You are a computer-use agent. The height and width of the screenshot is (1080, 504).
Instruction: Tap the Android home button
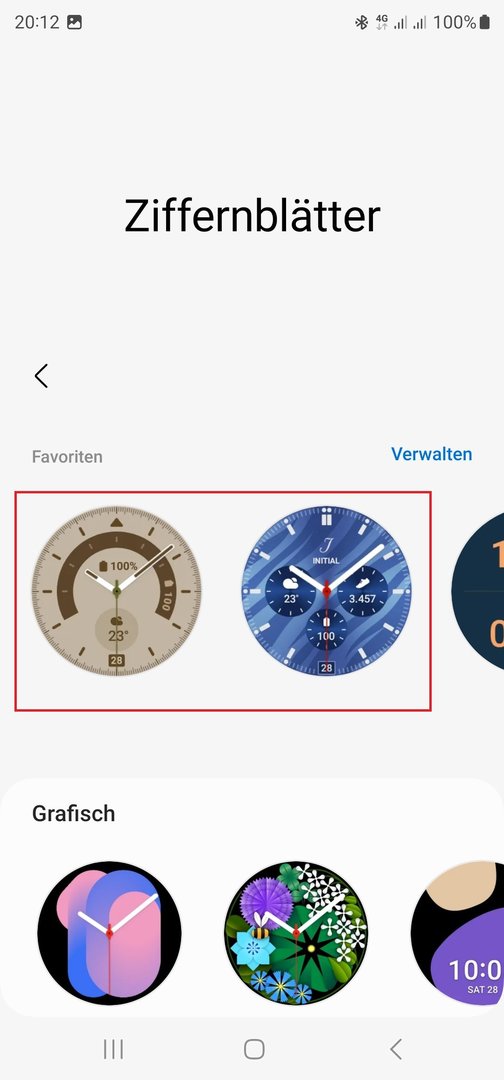(254, 1049)
